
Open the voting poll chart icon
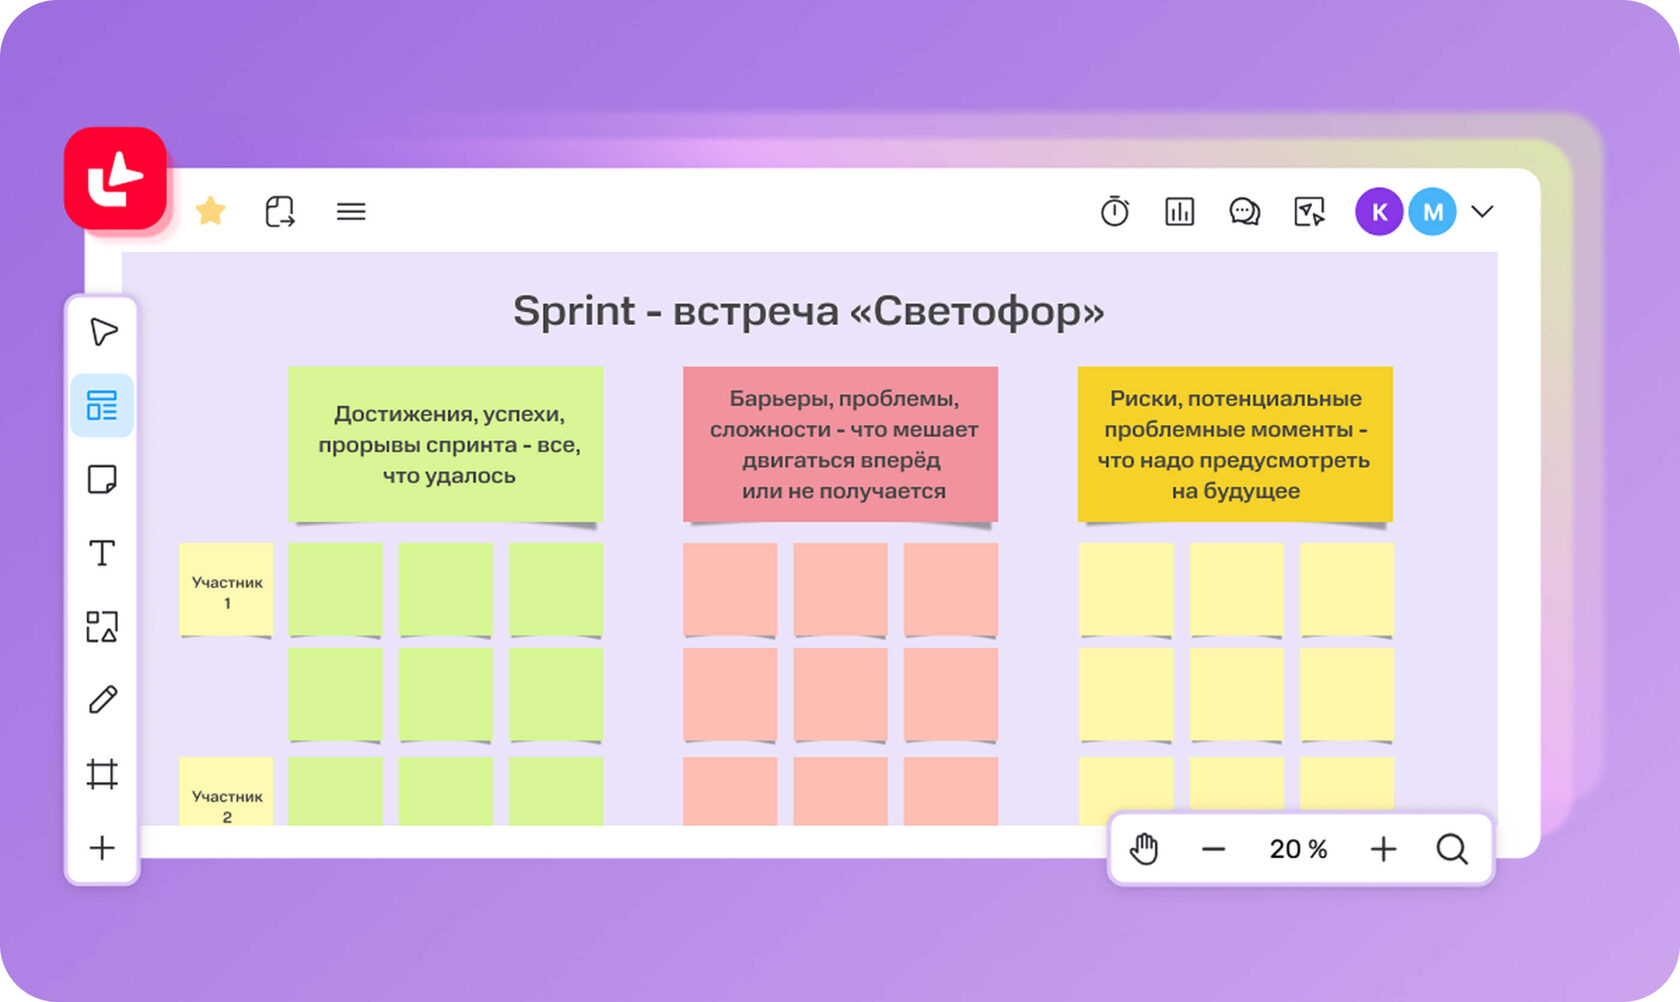[x=1180, y=211]
